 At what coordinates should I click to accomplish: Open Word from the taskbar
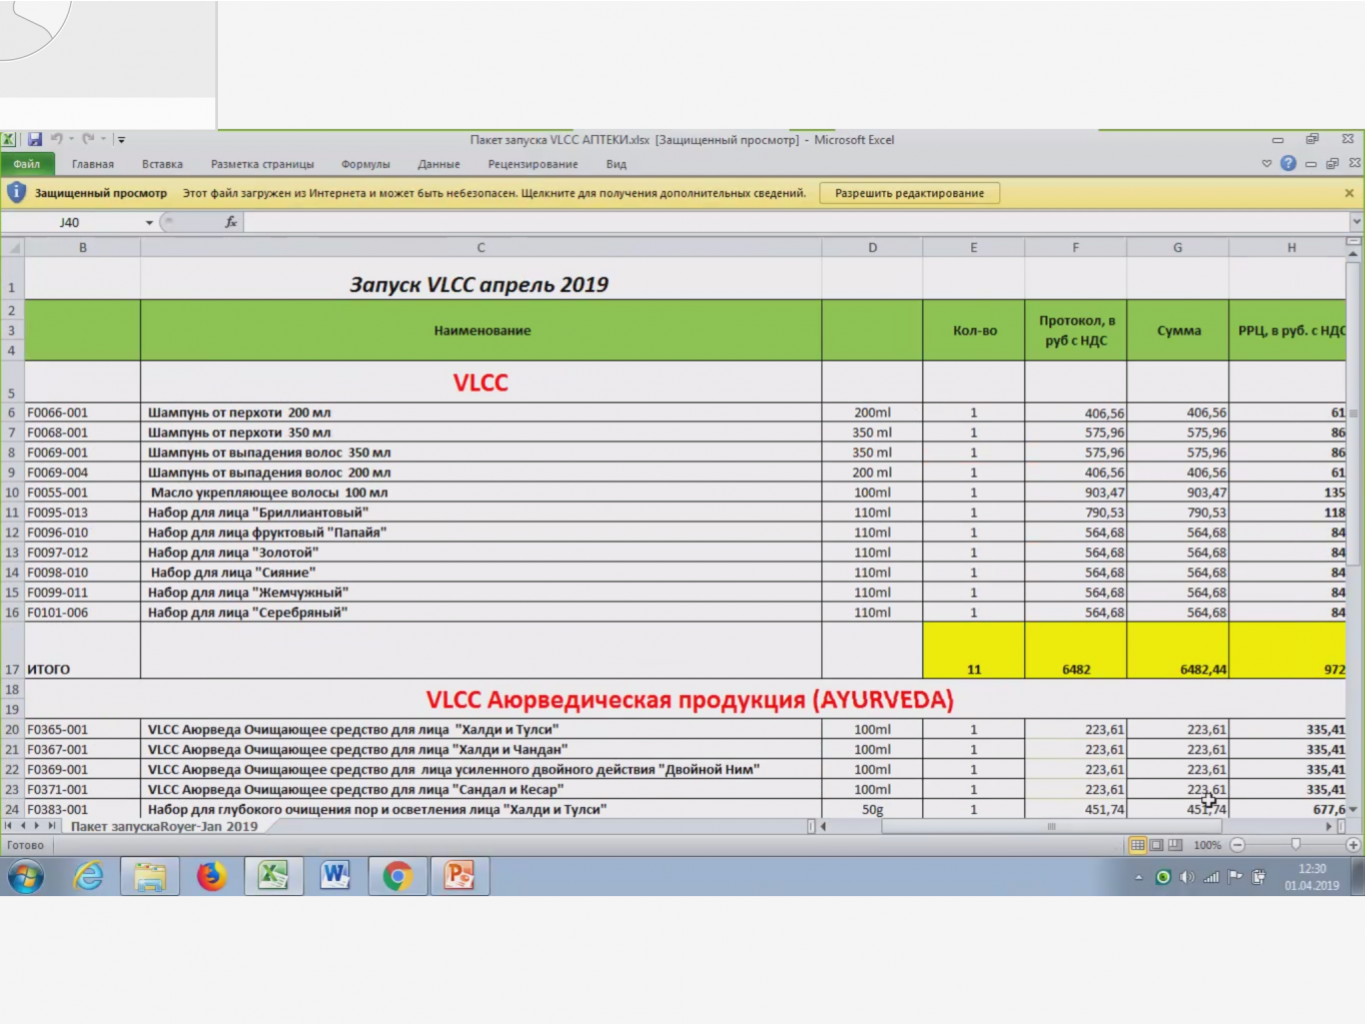click(335, 877)
